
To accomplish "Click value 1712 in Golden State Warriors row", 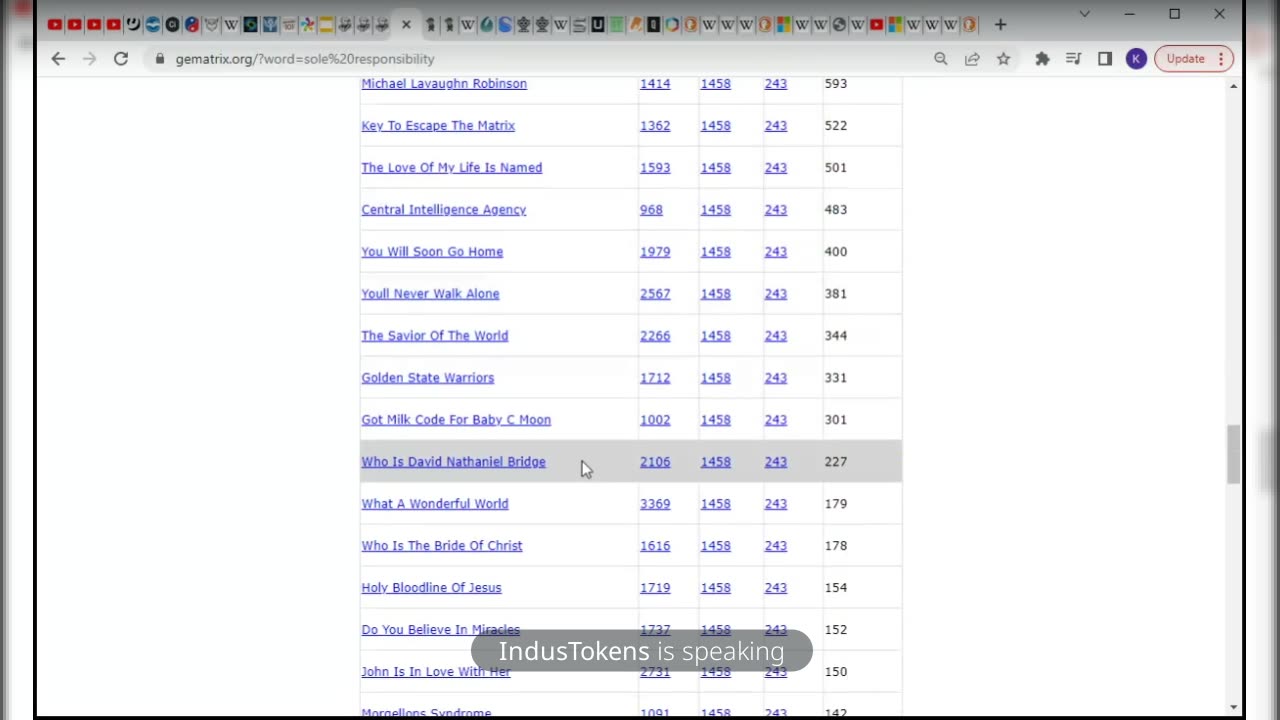I will [655, 378].
